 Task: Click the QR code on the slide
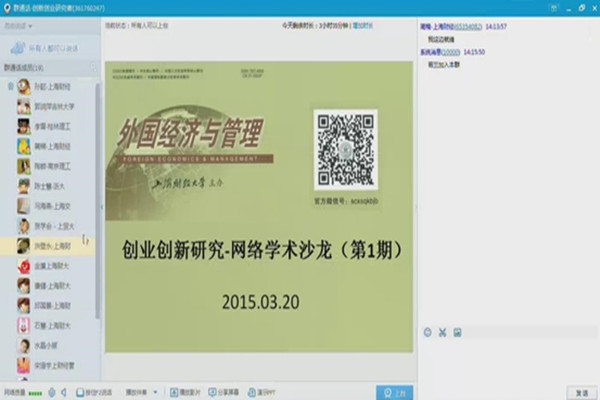(x=346, y=150)
